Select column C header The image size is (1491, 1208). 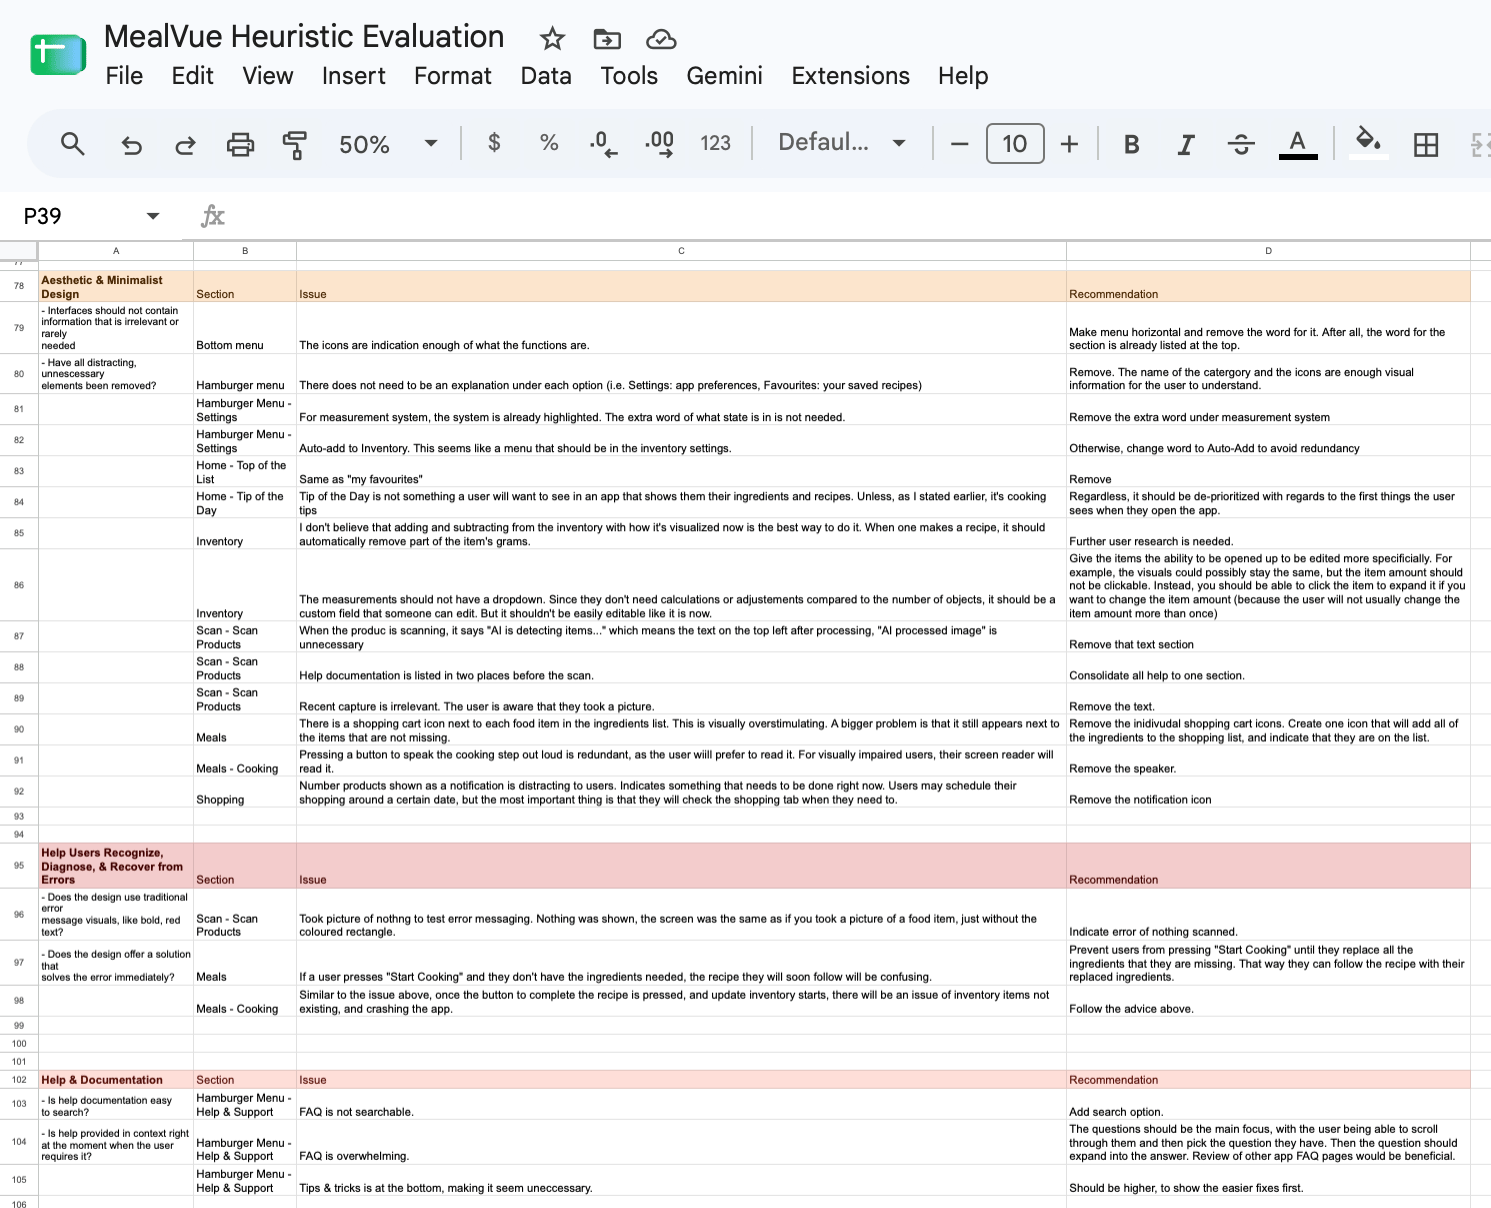pos(681,251)
